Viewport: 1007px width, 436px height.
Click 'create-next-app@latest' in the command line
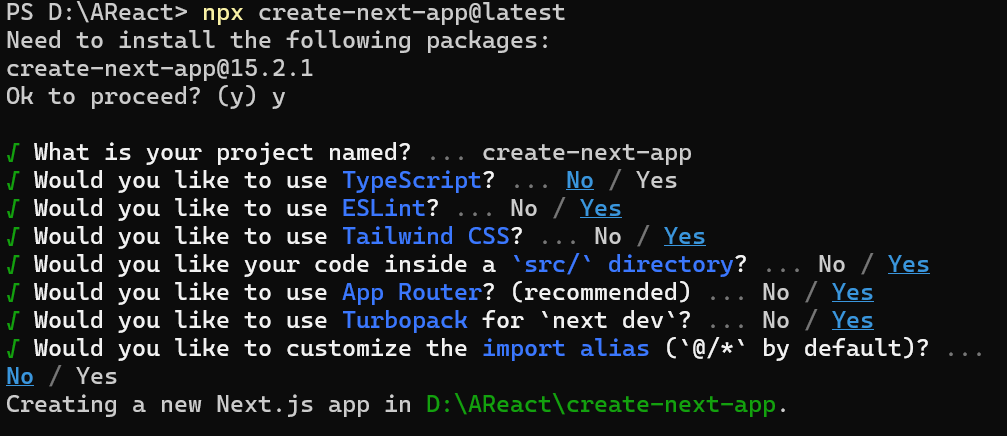click(412, 12)
